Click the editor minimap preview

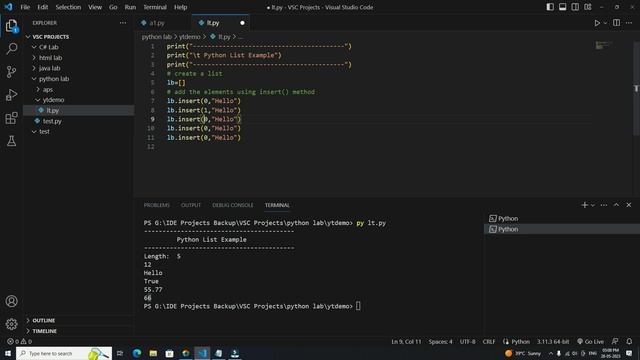[x=604, y=45]
